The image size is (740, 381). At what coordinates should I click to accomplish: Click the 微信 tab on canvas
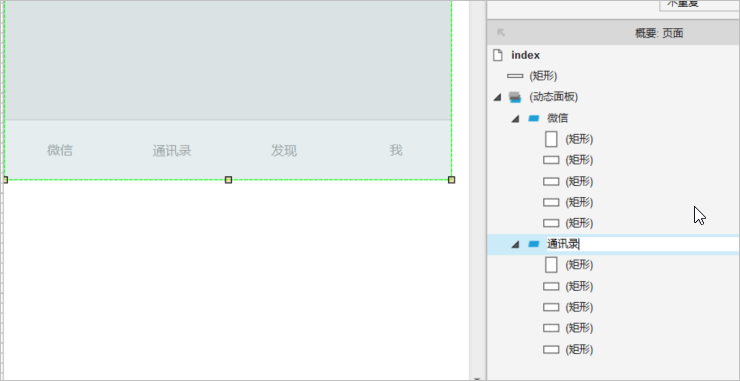60,151
